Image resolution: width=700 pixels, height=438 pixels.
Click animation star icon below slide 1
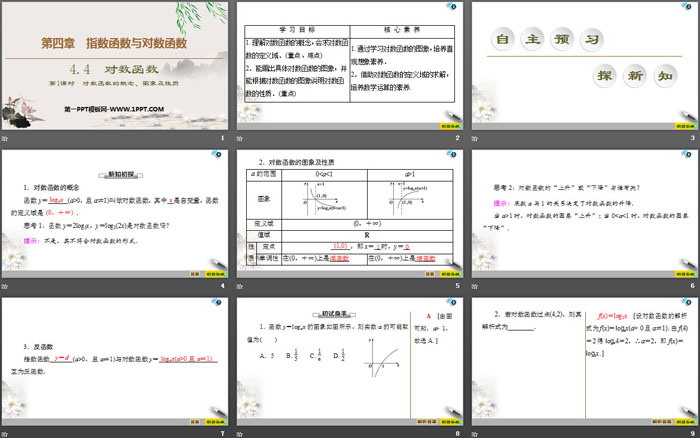coord(5,138)
